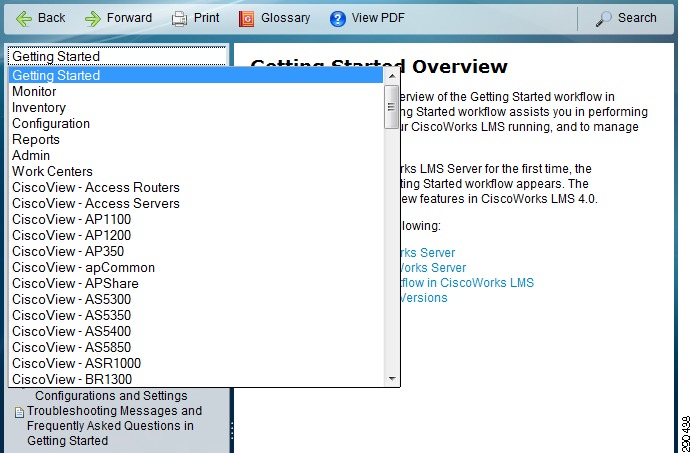Open the workflow in CiscoWorks LMS link
The width and height of the screenshot is (691, 453).
pyautogui.click(x=467, y=282)
